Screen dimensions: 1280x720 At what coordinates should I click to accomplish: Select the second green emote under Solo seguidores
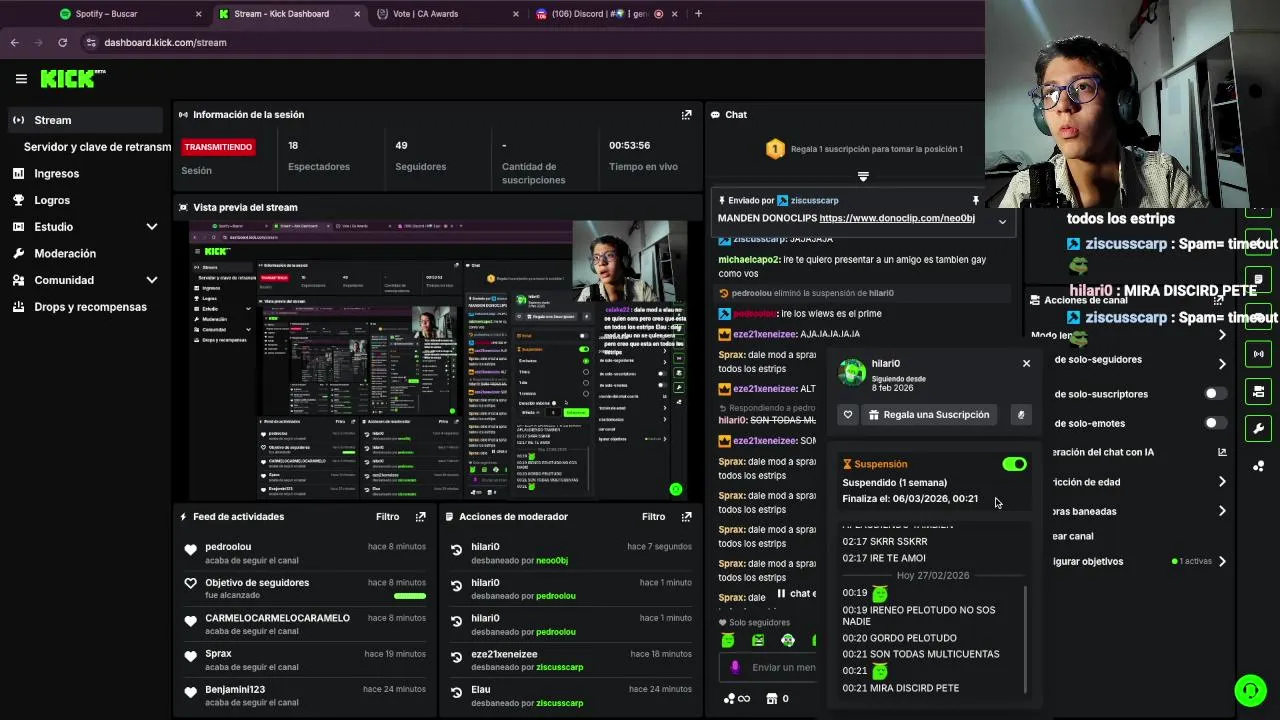click(x=758, y=640)
